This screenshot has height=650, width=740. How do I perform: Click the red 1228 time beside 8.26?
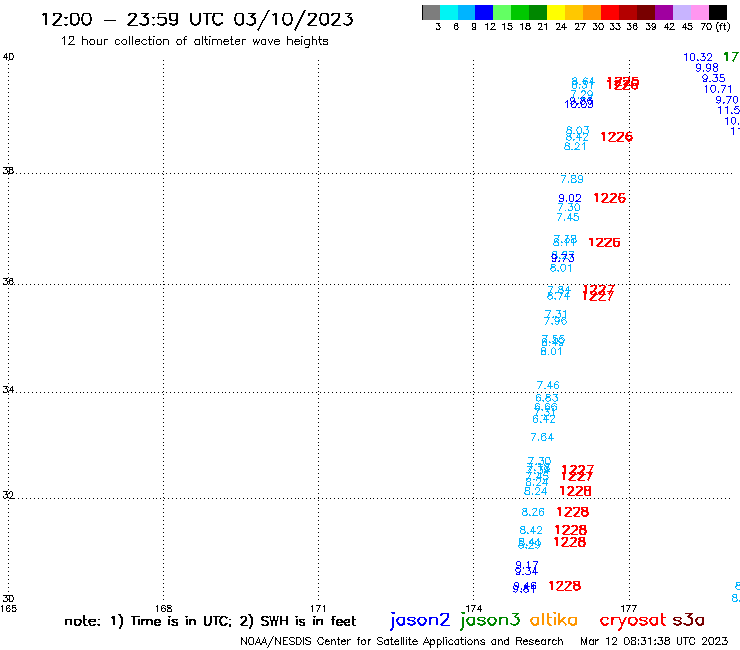pyautogui.click(x=572, y=512)
